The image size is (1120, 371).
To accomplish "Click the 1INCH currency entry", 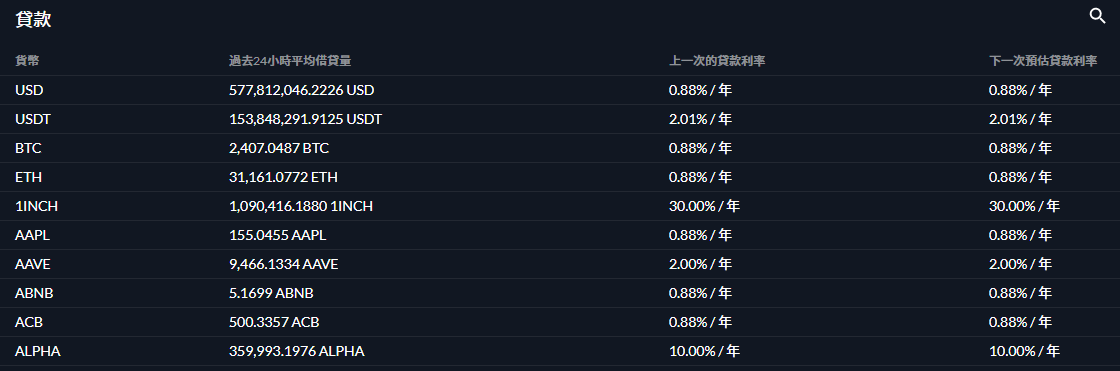I will pos(36,206).
